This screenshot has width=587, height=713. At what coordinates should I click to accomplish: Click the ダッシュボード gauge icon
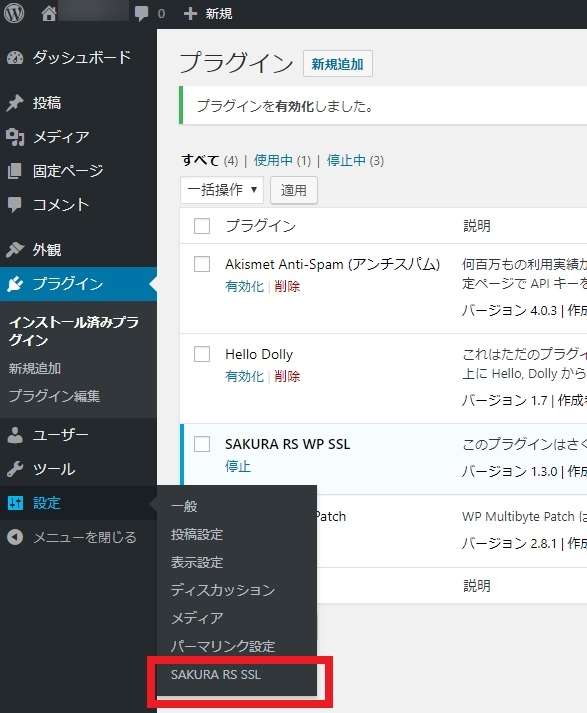tap(15, 58)
